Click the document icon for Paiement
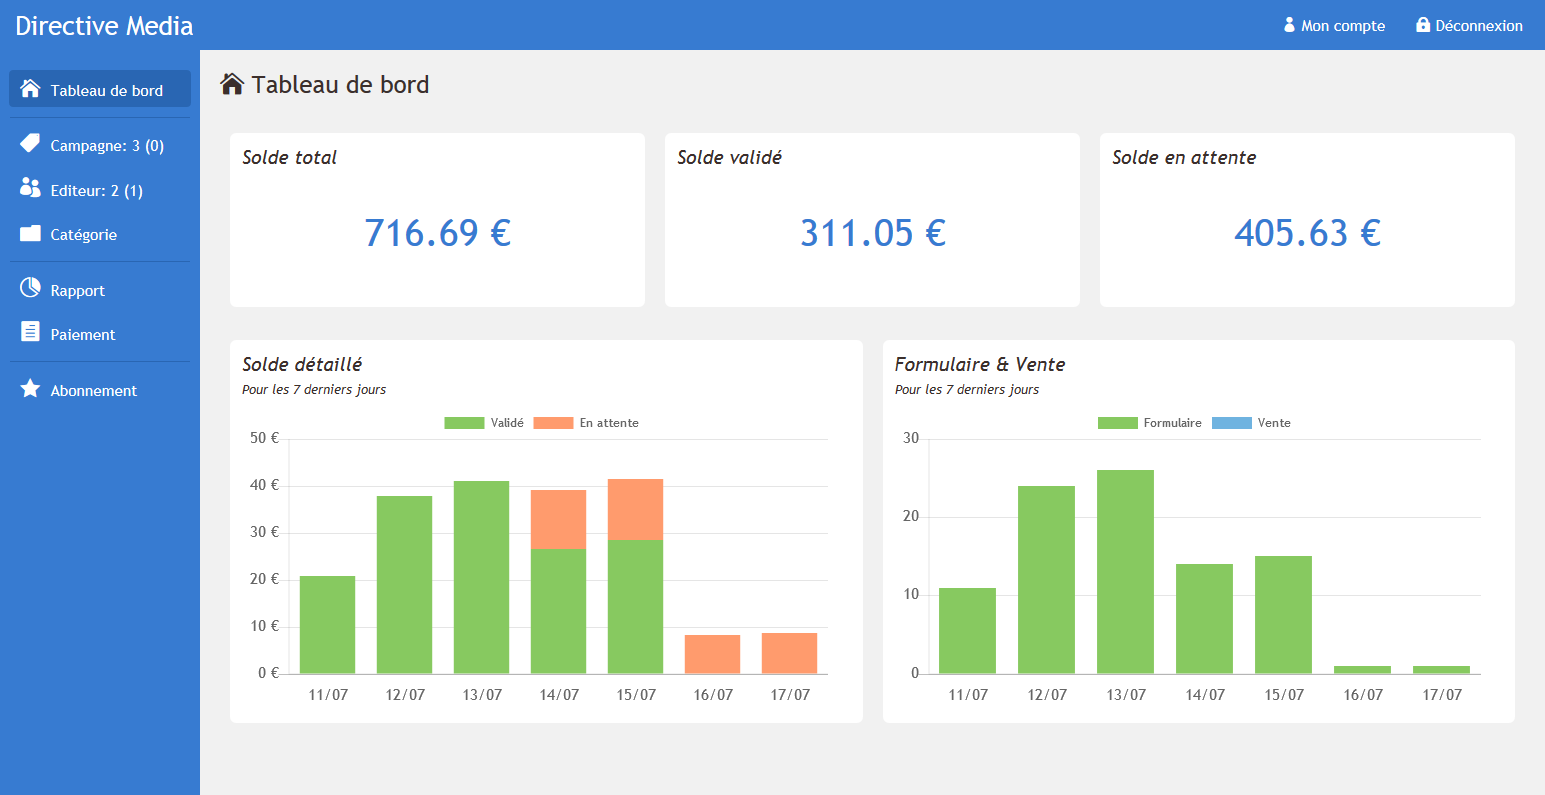1545x795 pixels. [30, 332]
